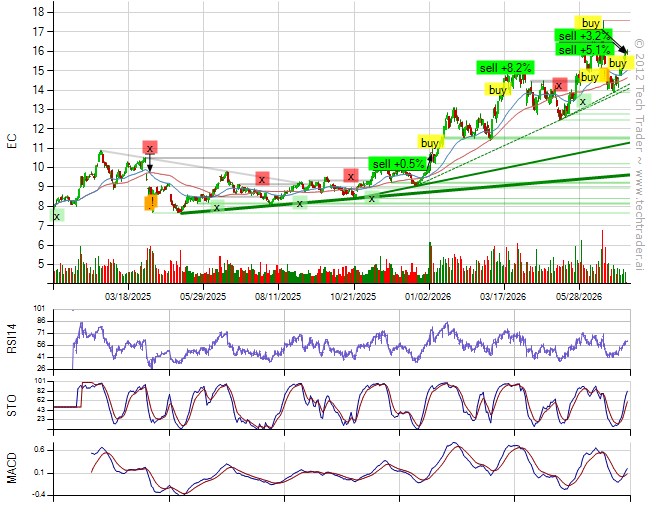Image resolution: width=657 pixels, height=514 pixels.
Task: Click the 03/18/2025 date label
Action: [128, 297]
